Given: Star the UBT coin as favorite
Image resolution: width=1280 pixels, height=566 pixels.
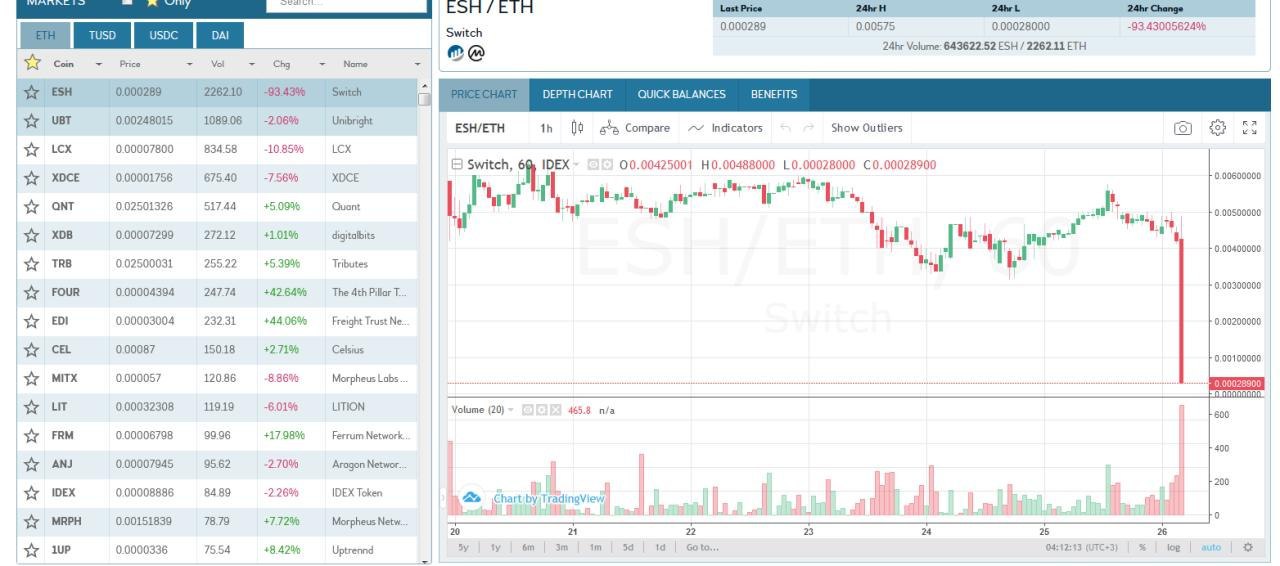Looking at the screenshot, I should (32, 120).
